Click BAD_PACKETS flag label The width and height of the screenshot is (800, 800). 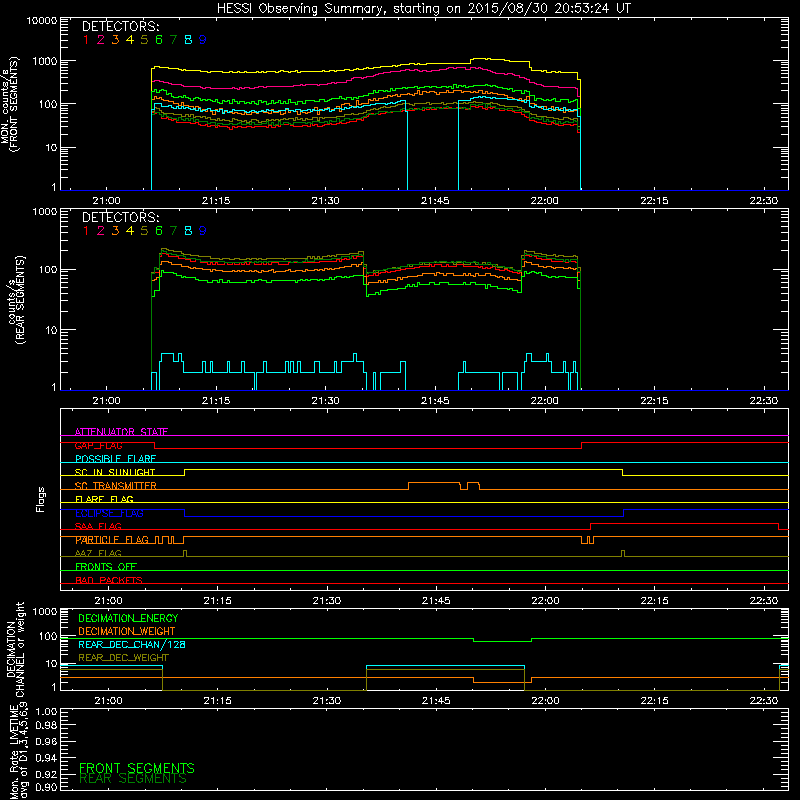click(x=109, y=580)
